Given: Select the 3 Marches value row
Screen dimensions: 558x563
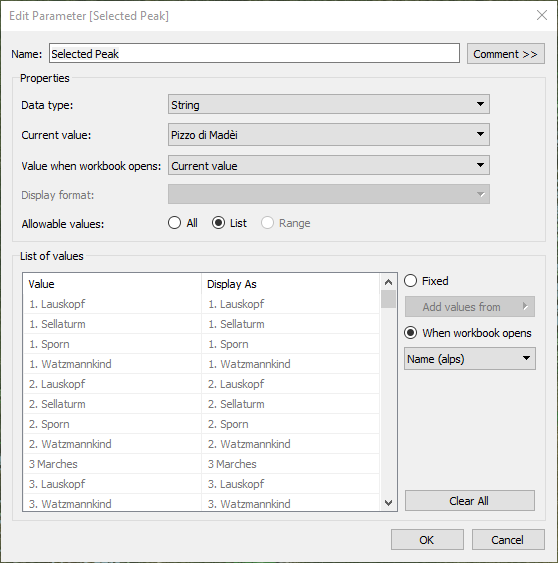Looking at the screenshot, I should coord(201,464).
